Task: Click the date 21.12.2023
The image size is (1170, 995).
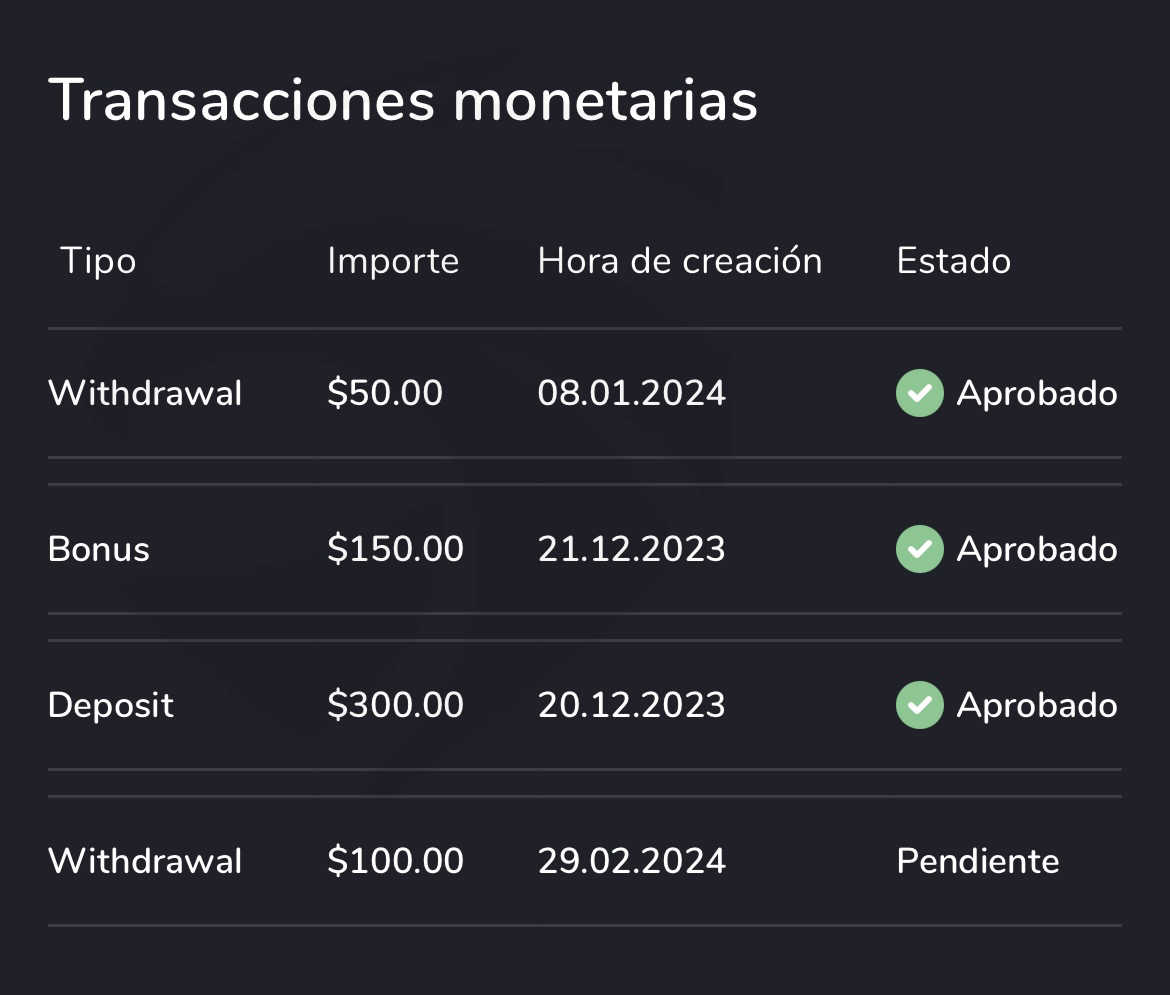Action: coord(632,549)
